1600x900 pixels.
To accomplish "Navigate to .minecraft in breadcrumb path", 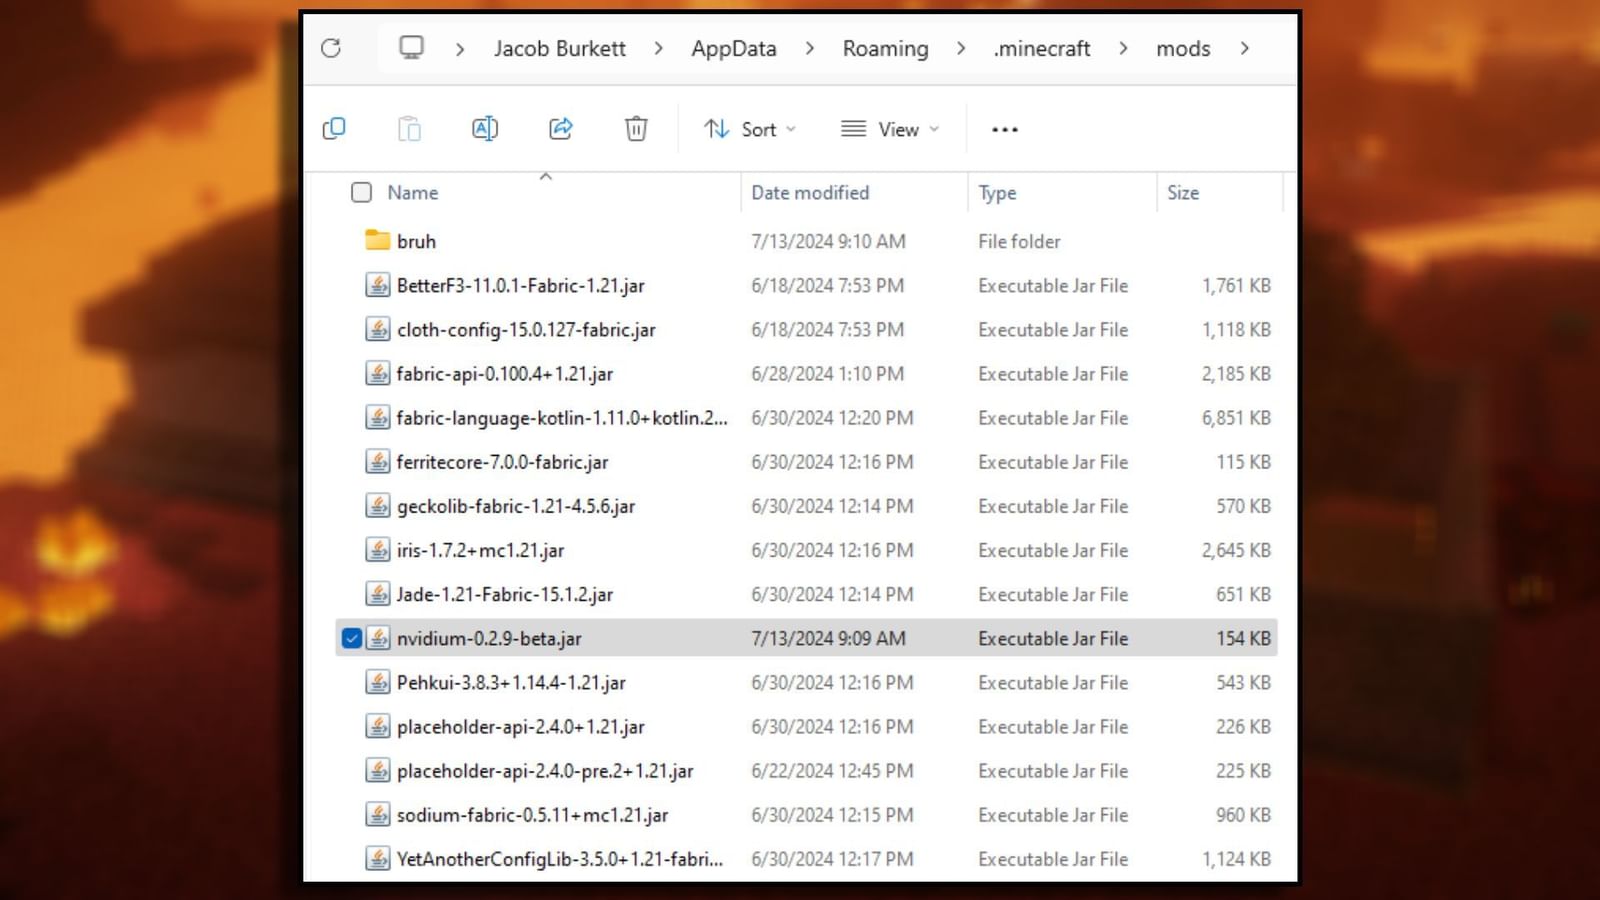I will (x=1041, y=49).
